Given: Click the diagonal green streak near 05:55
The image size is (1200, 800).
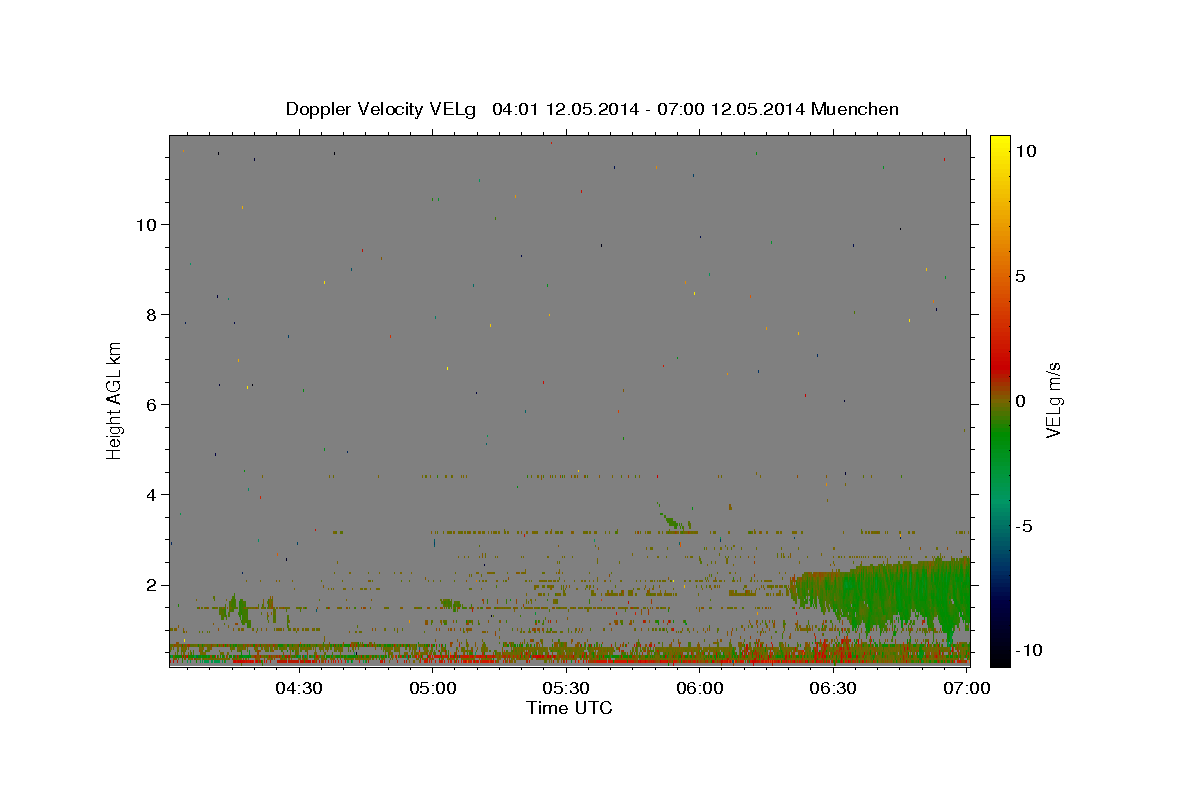Looking at the screenshot, I should pyautogui.click(x=673, y=518).
